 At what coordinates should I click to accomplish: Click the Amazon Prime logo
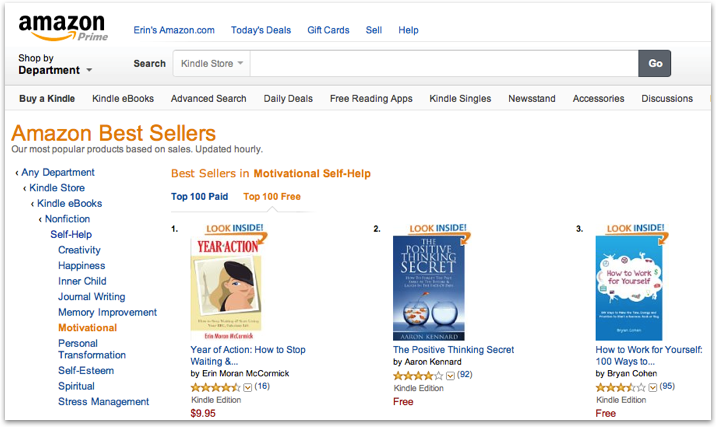pyautogui.click(x=63, y=28)
